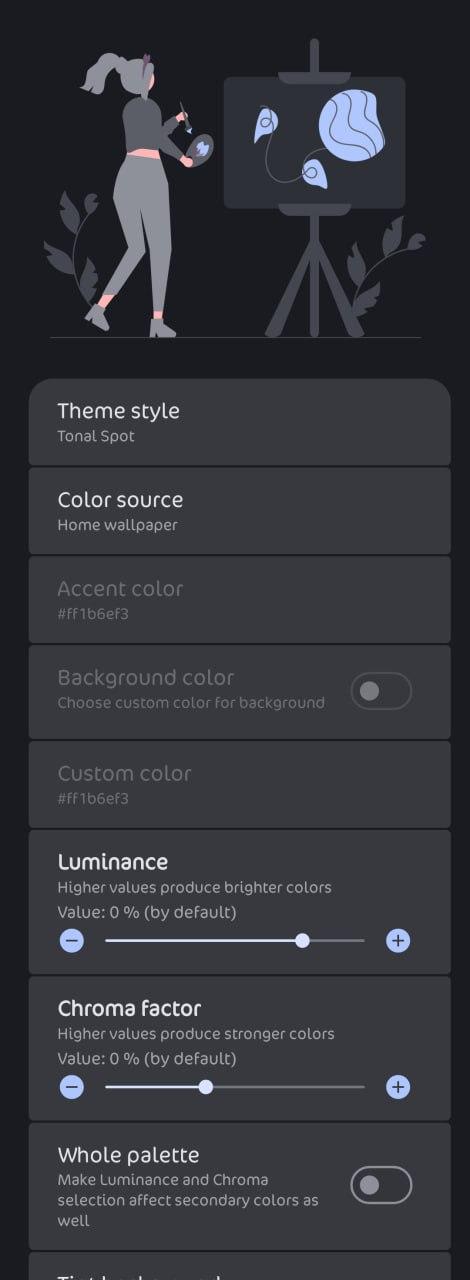Tap the Home wallpaper subtitle

pos(117,525)
